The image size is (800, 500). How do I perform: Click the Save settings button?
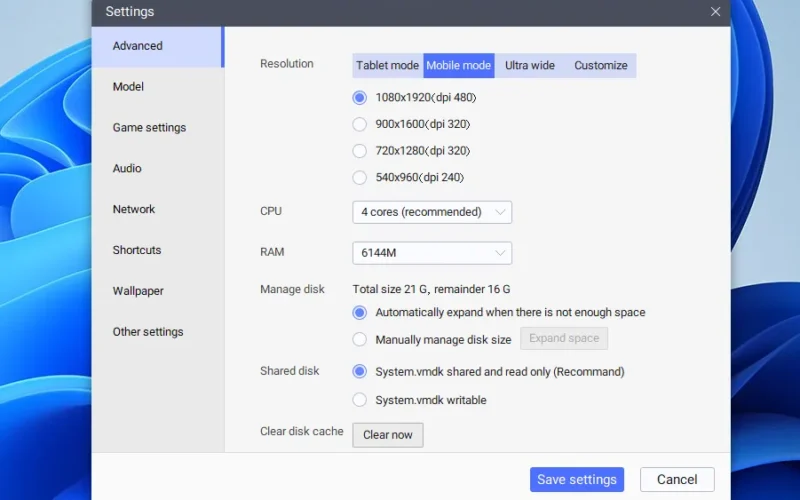pos(577,480)
